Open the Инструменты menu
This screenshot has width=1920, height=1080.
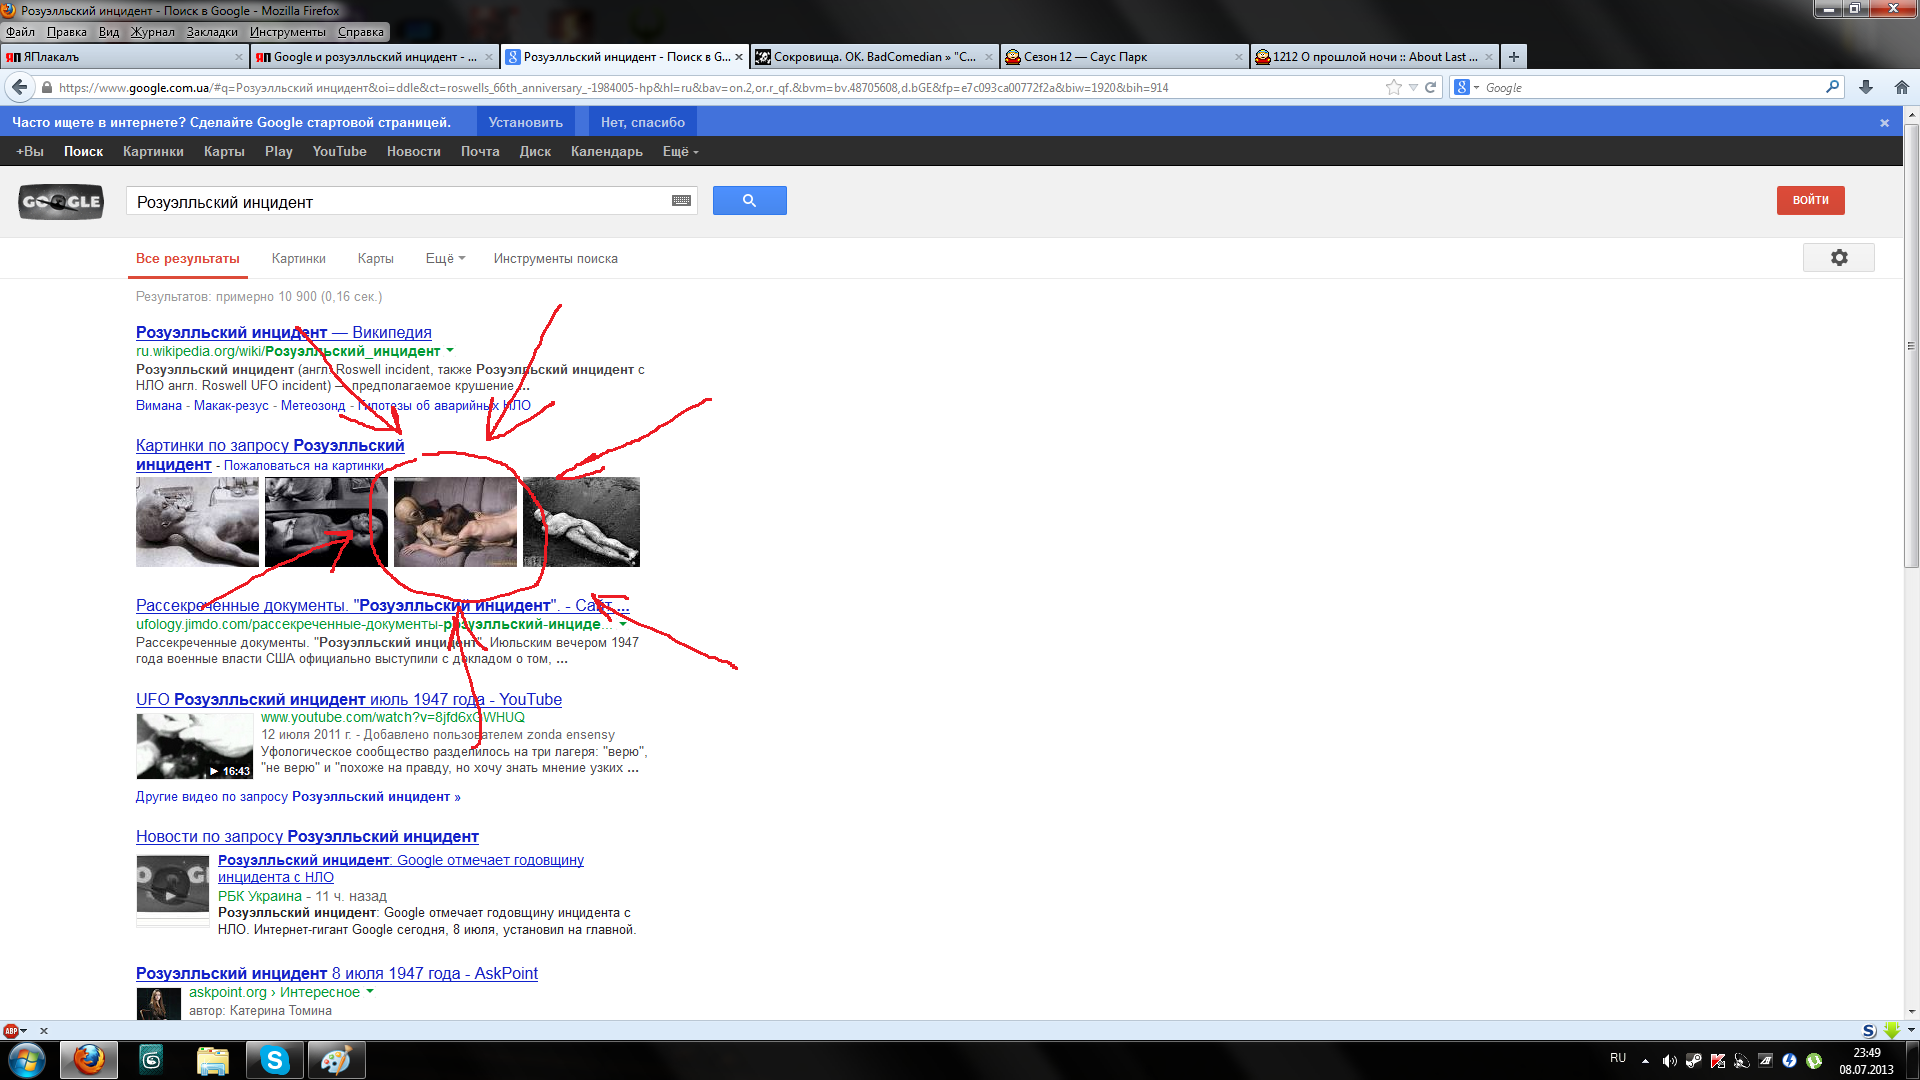(x=288, y=32)
